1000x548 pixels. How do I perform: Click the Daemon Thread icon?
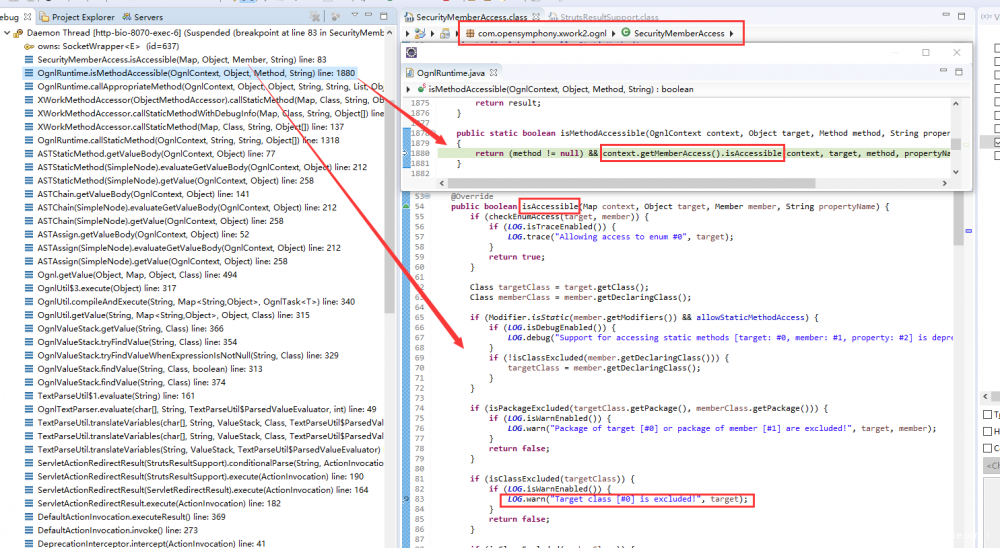18,33
